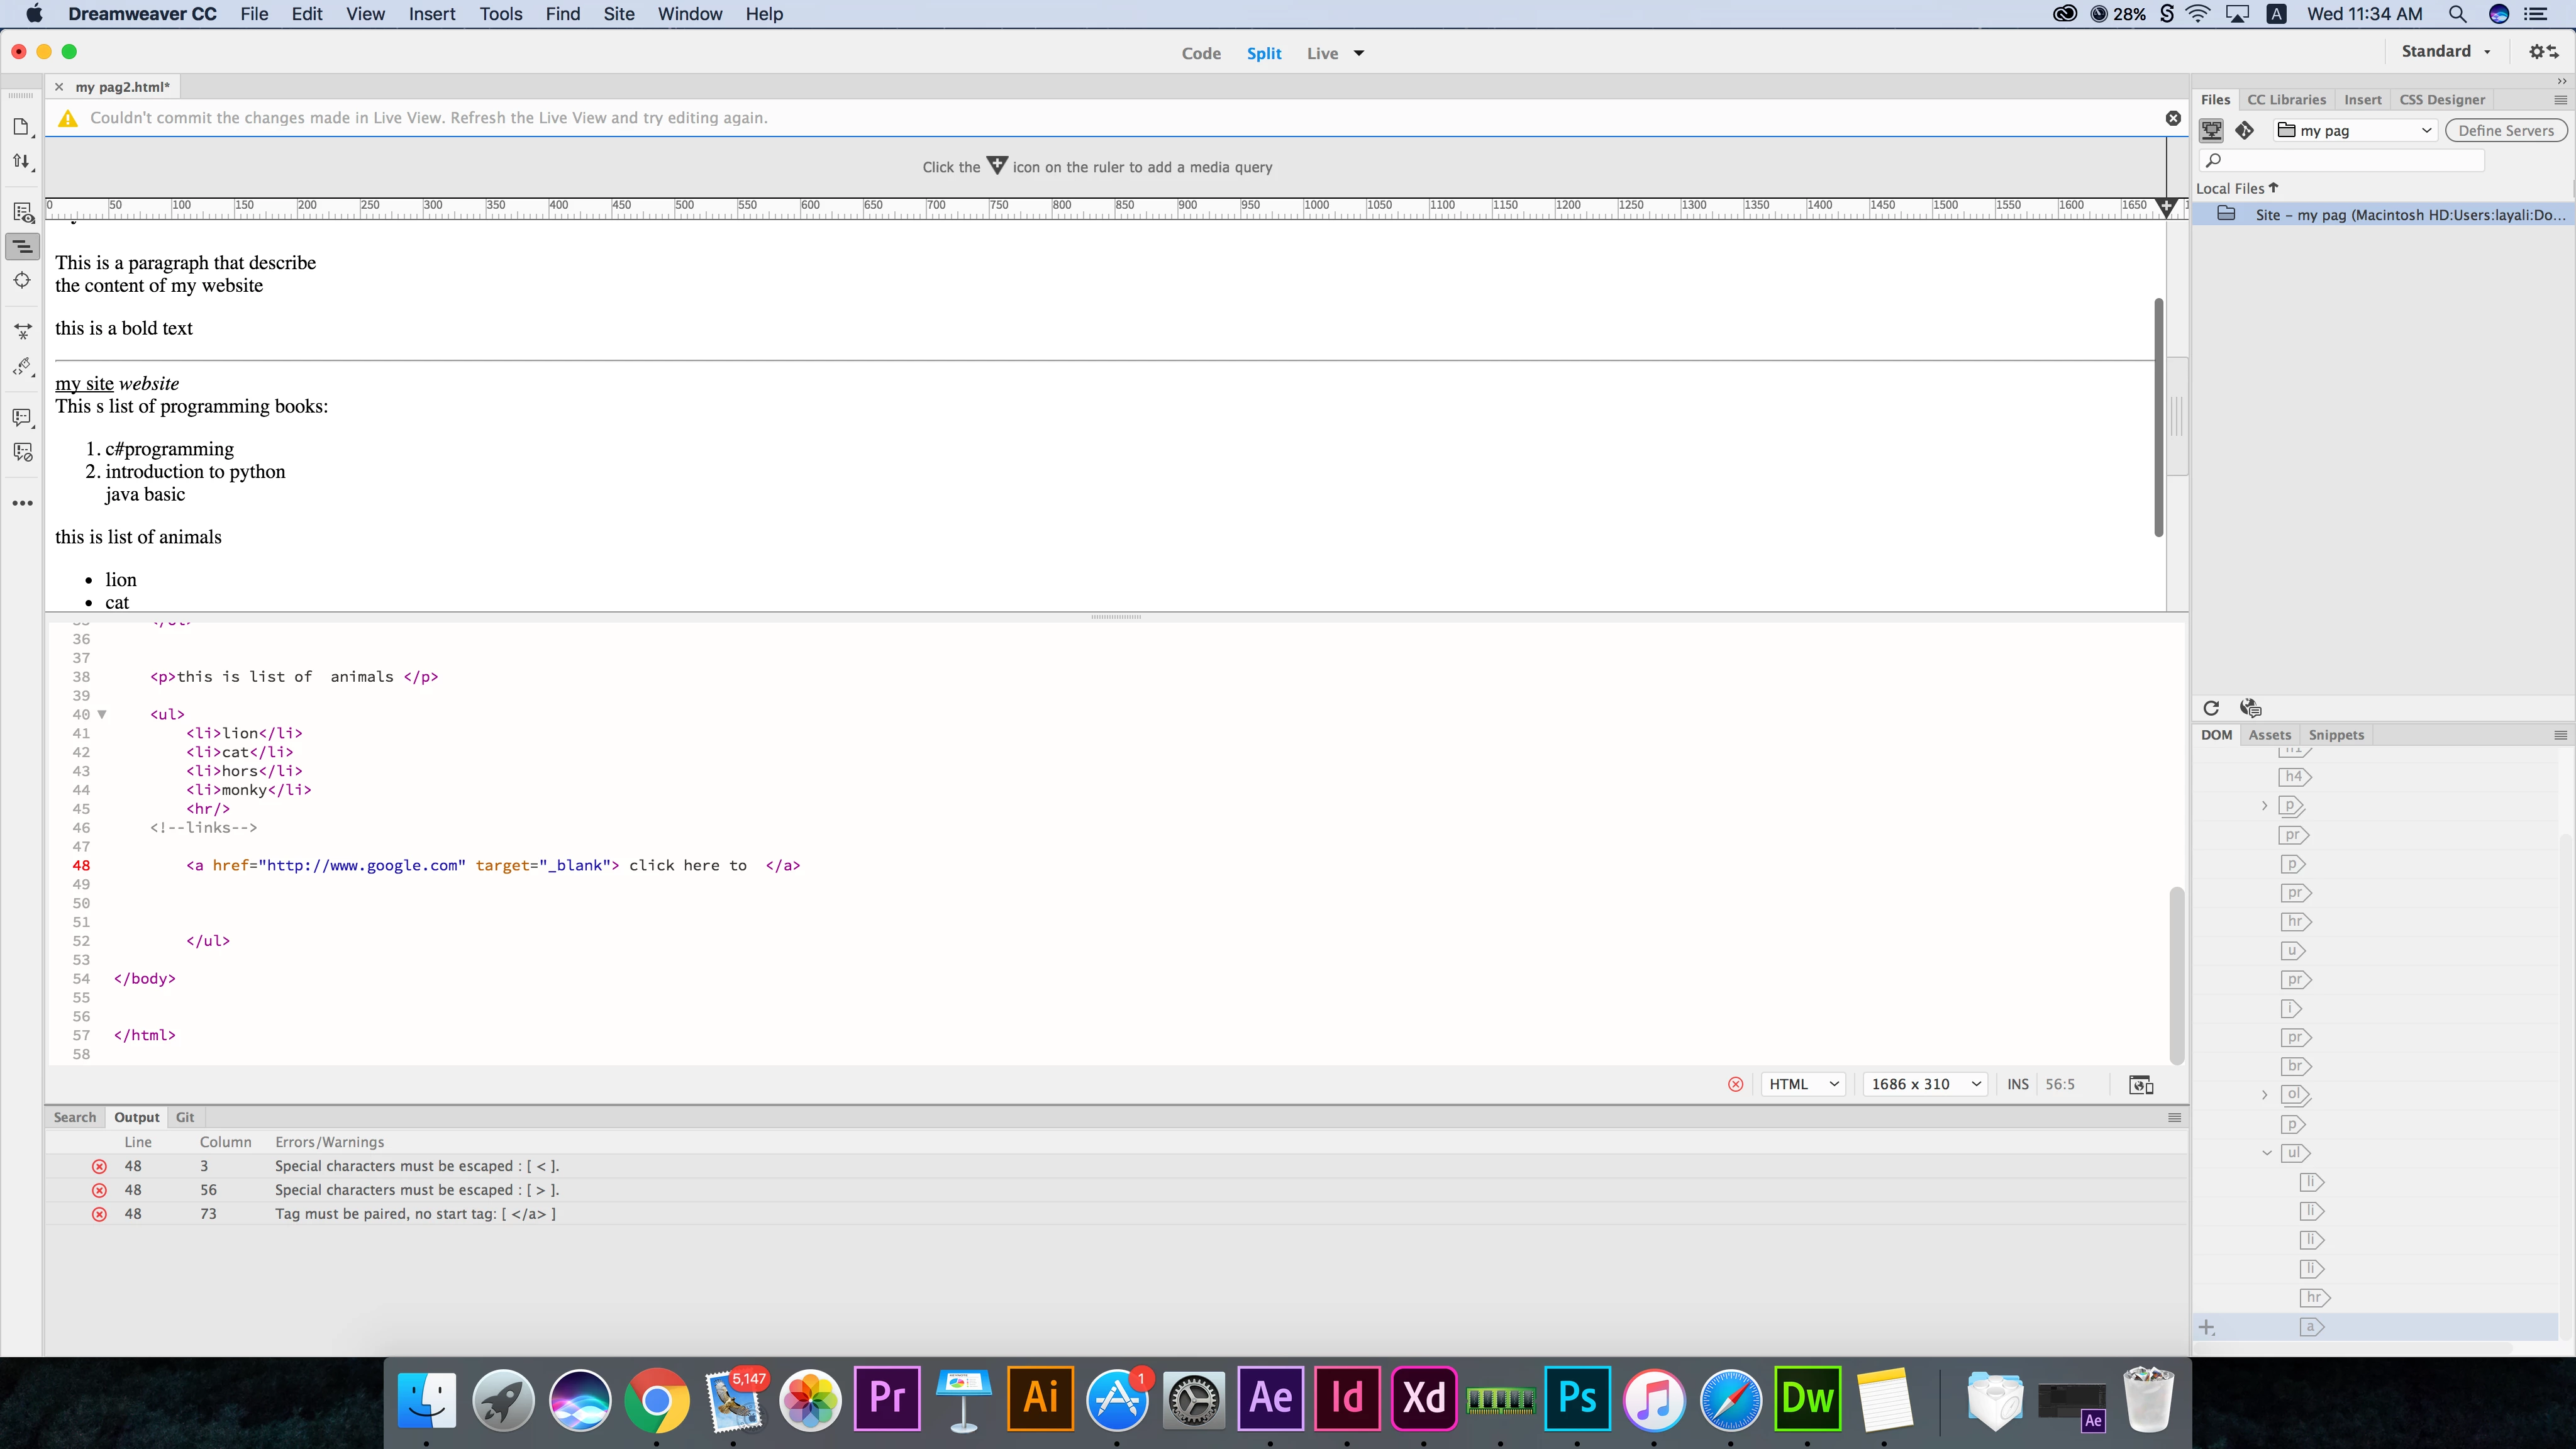Screen dimensions: 2576x1449
Task: Click the Git branch icon in Files panel
Action: click(x=2245, y=130)
